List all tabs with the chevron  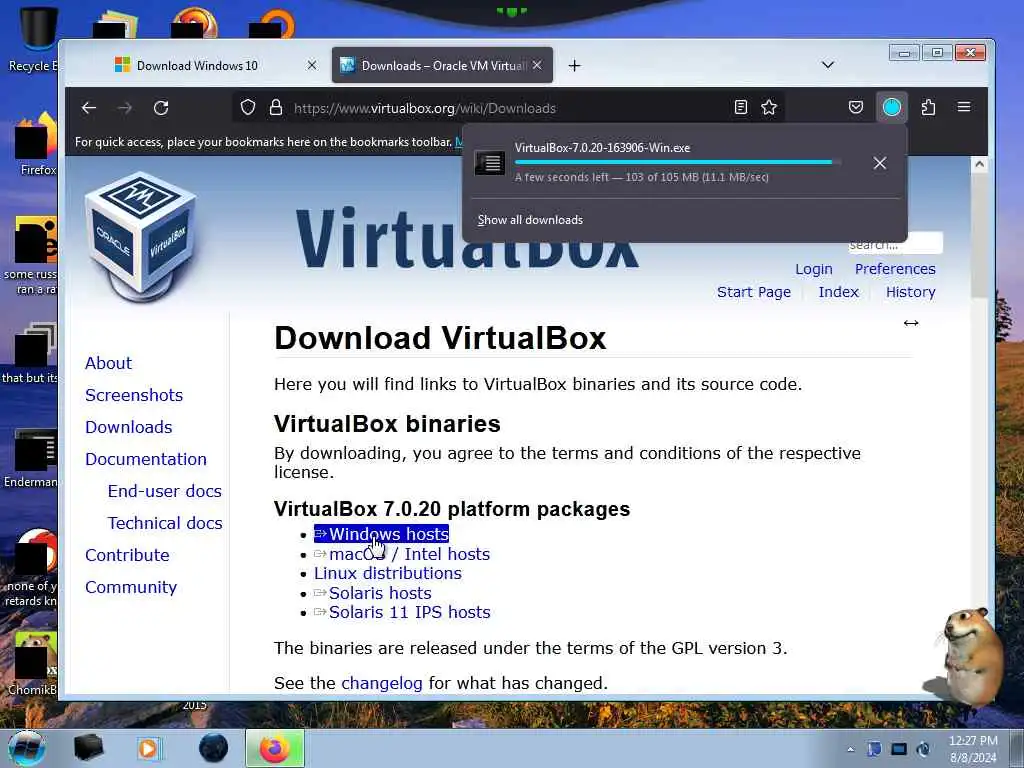(827, 65)
